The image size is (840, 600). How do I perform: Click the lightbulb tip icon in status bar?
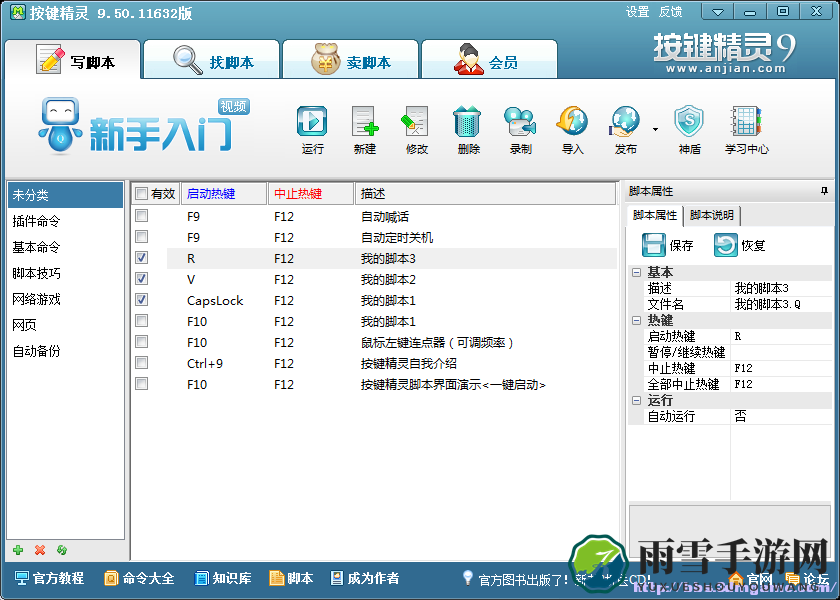(468, 578)
